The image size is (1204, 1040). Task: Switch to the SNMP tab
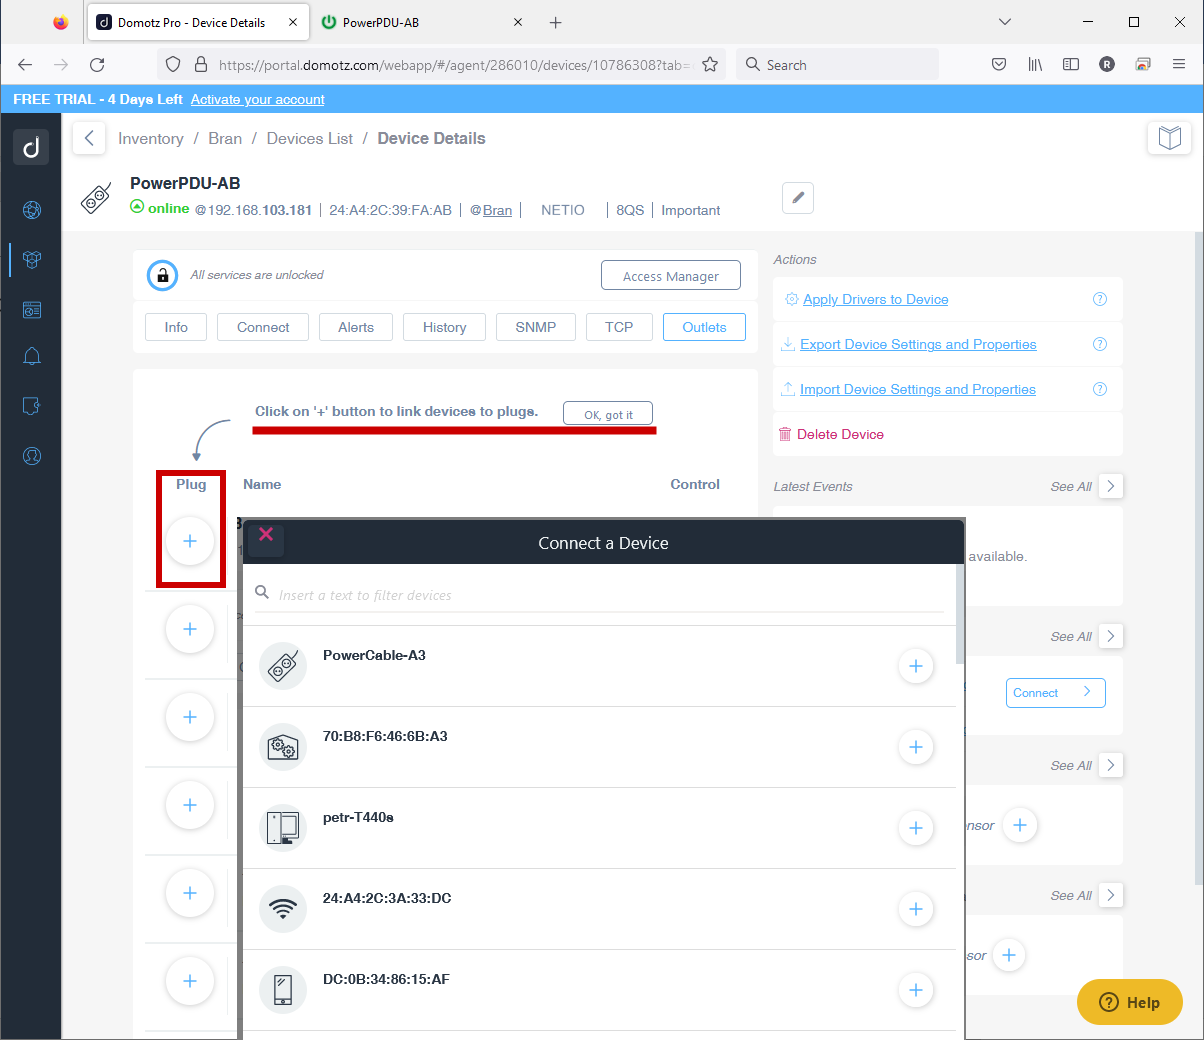(x=536, y=327)
